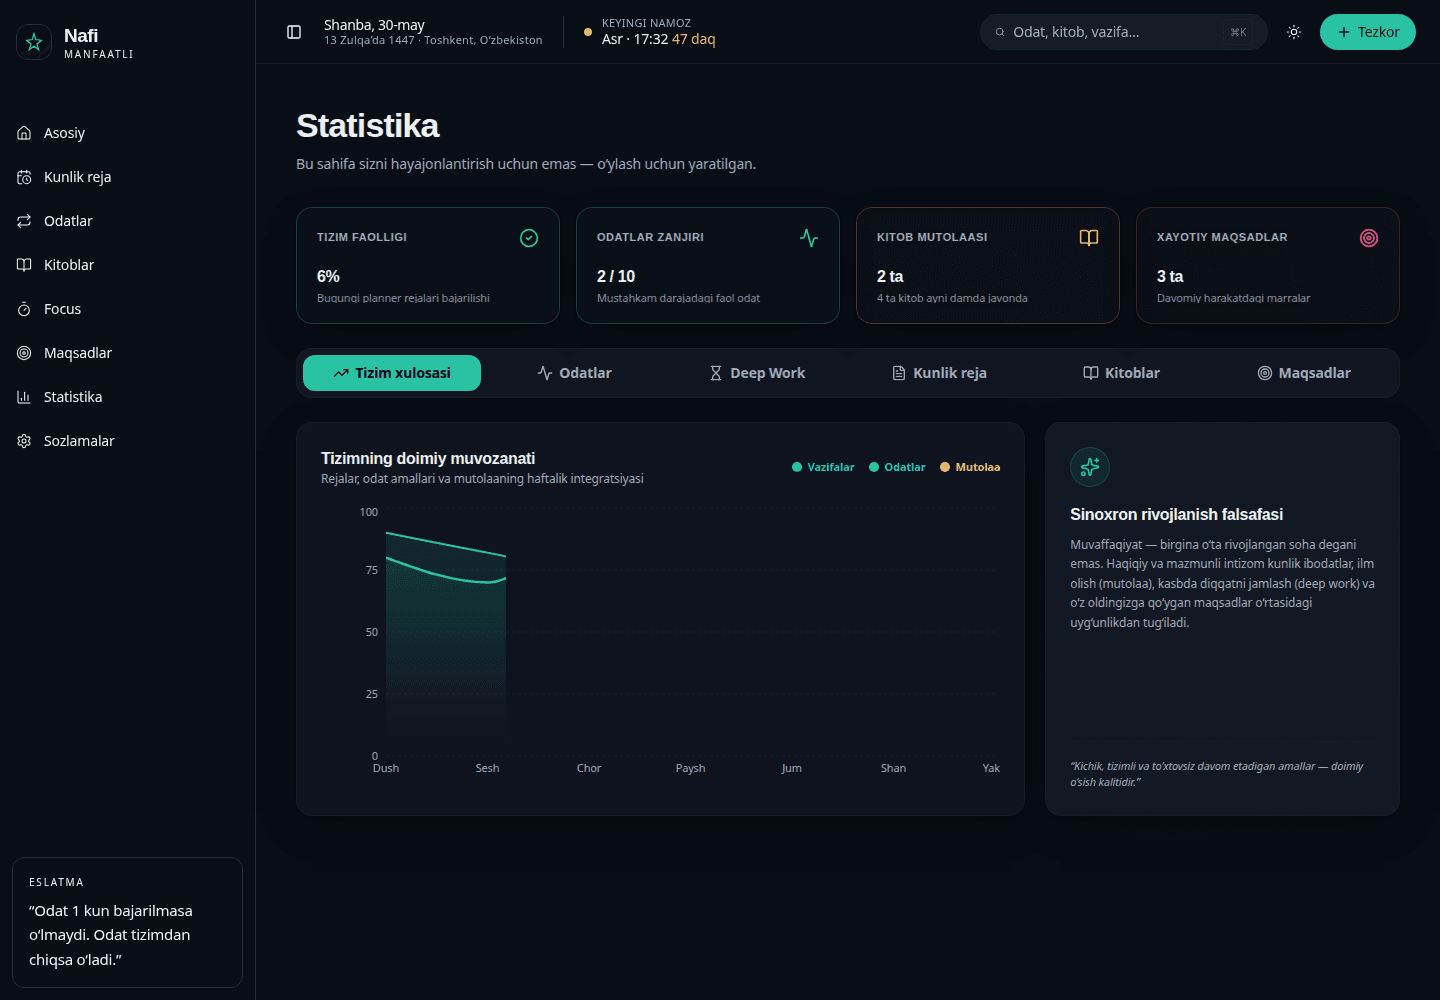This screenshot has width=1440, height=1000.
Task: Click the trend arrow icon in Tizim xulosasi tab
Action: pyautogui.click(x=341, y=373)
